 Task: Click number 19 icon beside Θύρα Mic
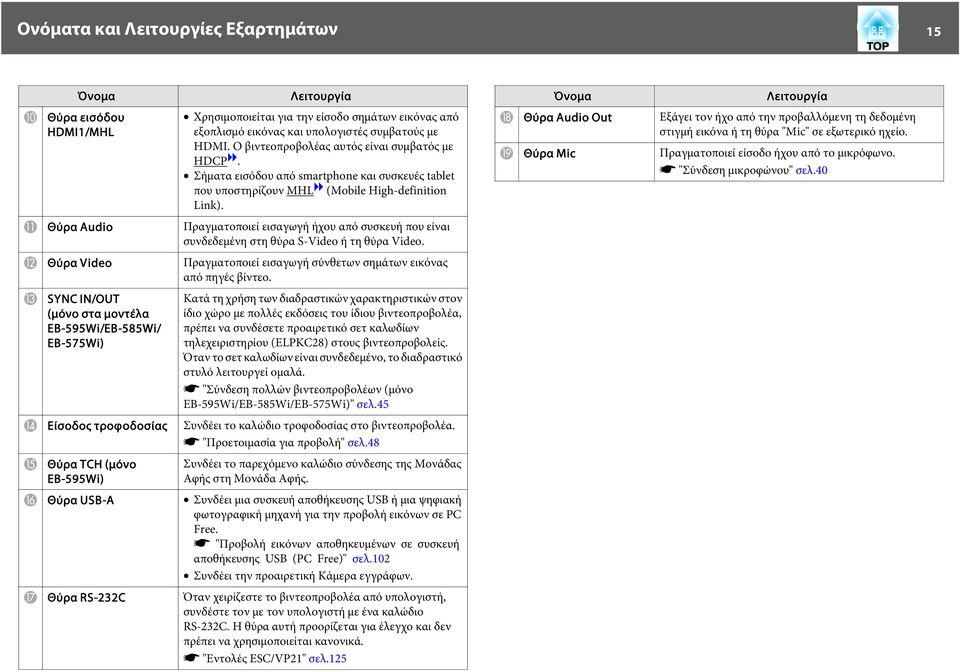pyautogui.click(x=506, y=153)
